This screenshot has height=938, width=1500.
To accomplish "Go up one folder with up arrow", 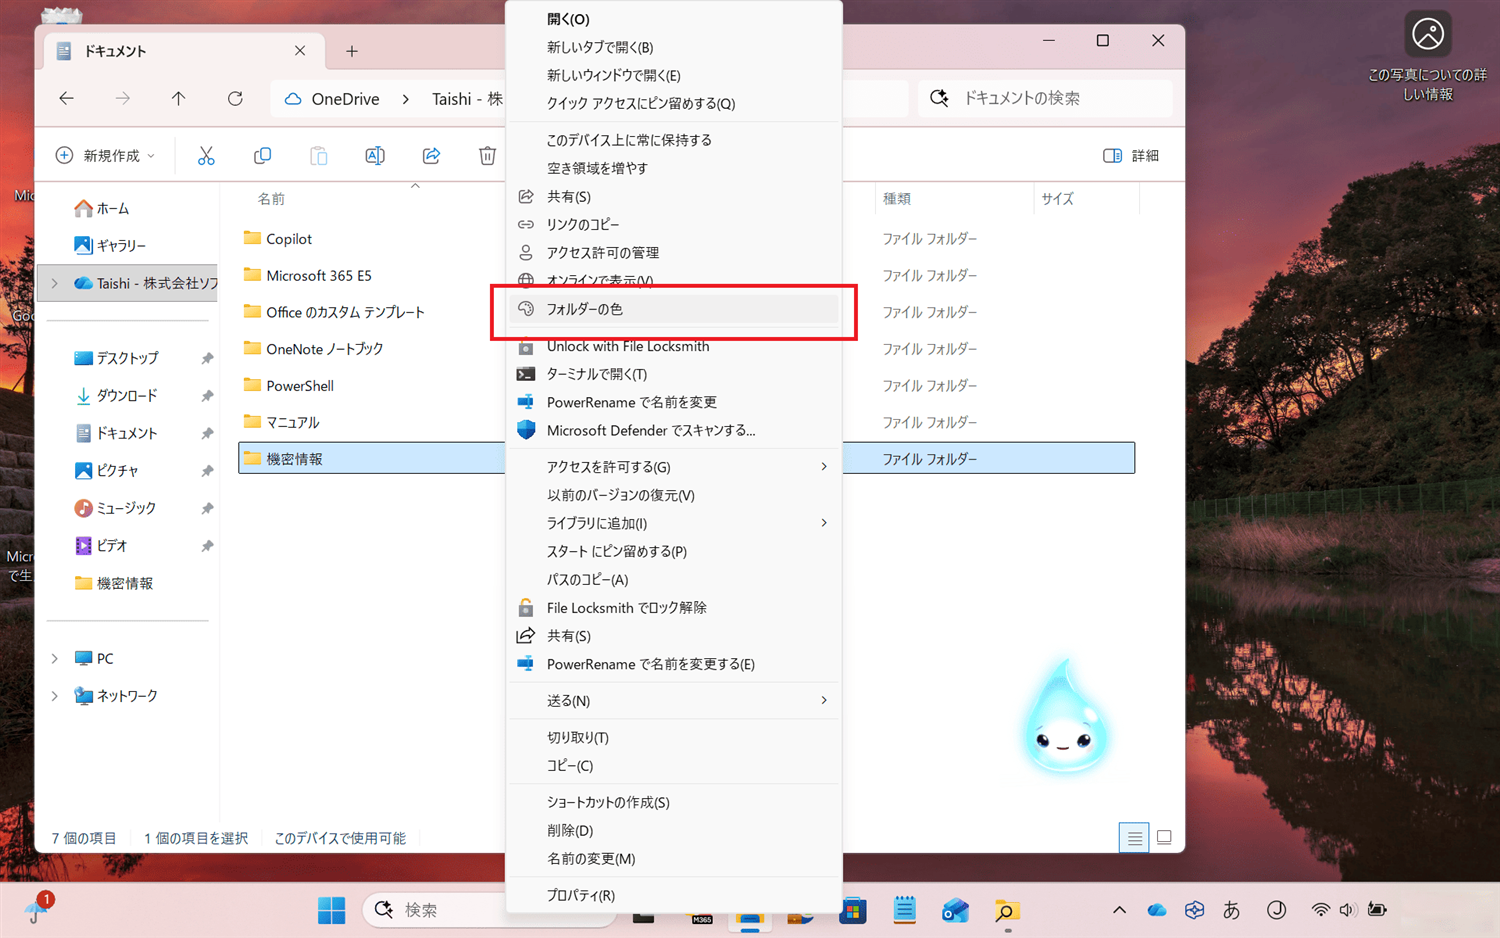I will click(x=178, y=98).
